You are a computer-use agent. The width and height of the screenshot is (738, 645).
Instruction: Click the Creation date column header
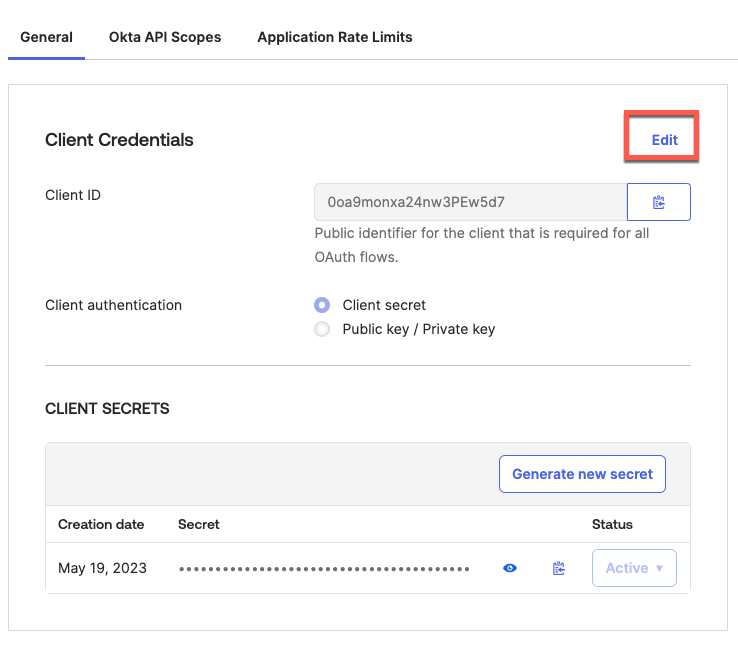tap(101, 524)
